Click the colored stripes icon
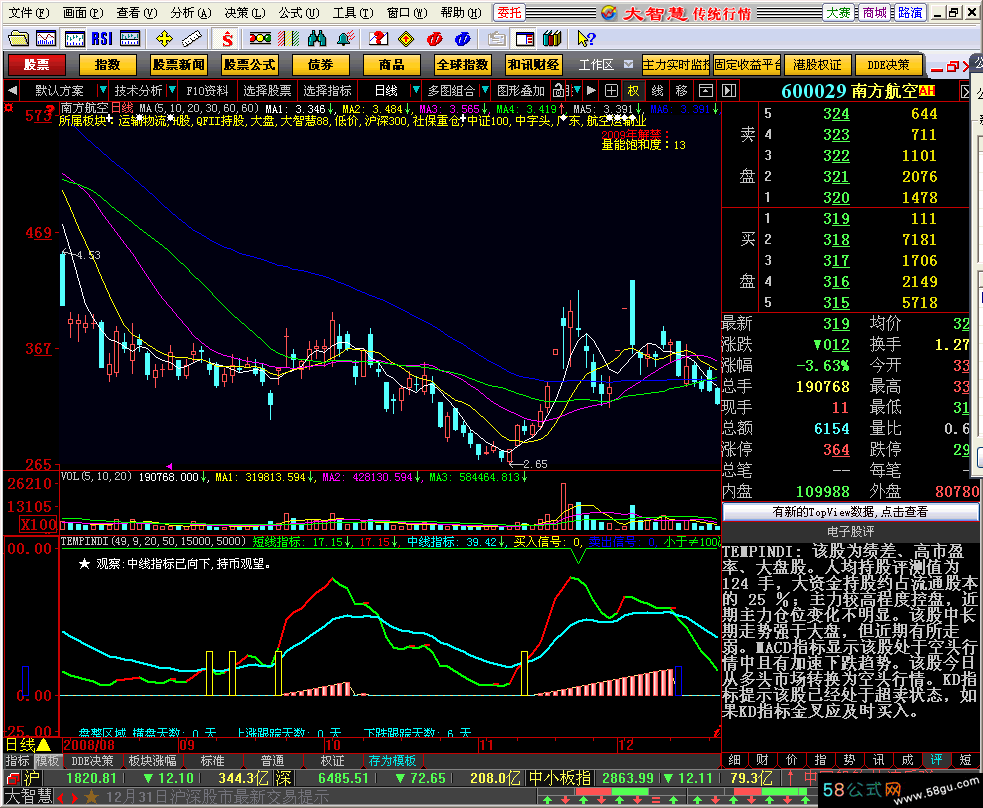 tap(288, 39)
